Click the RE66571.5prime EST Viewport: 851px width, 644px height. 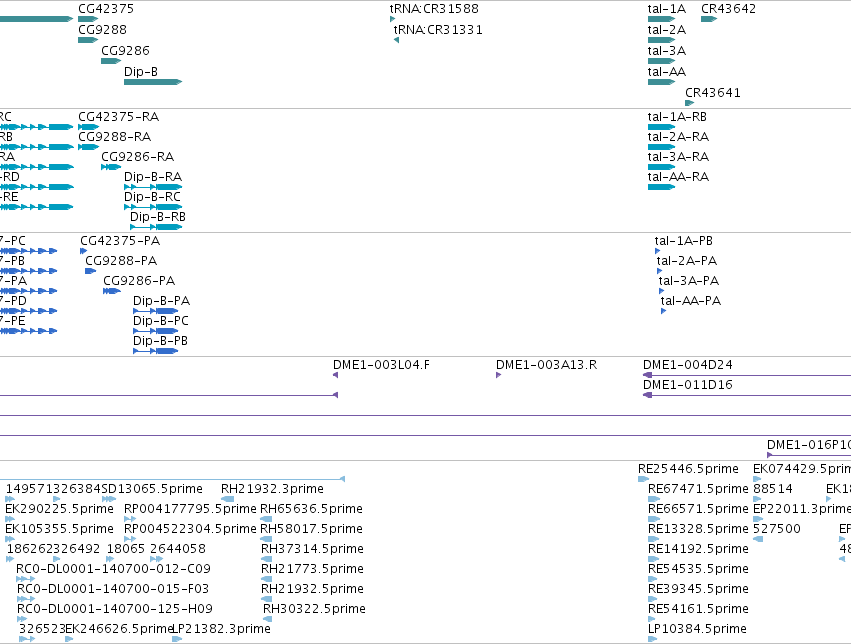tap(654, 519)
